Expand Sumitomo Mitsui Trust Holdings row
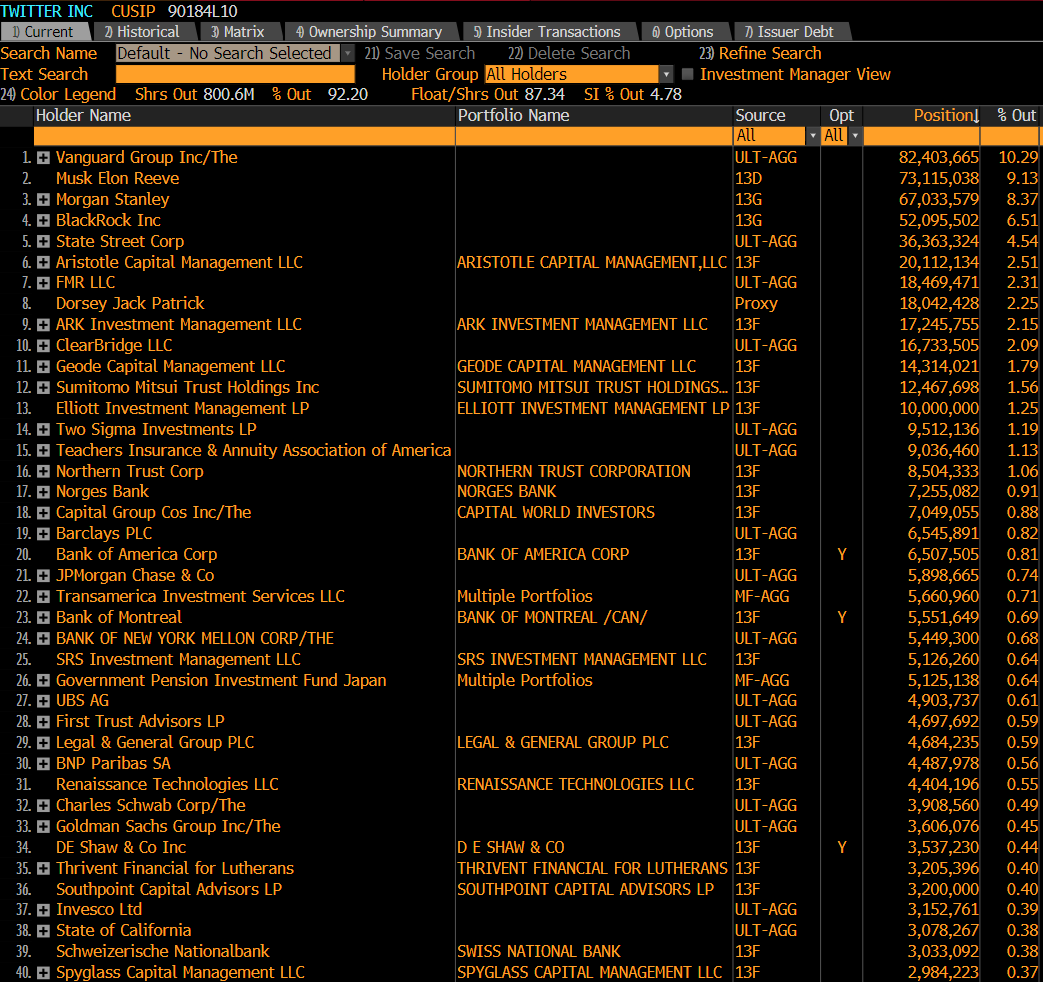The image size is (1043, 982). pos(43,387)
